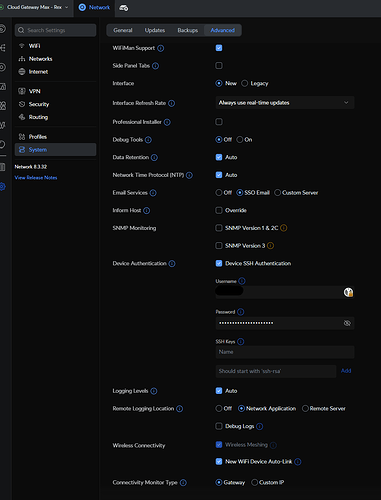Enable the Inform Host Override checkbox
Image resolution: width=381 pixels, height=500 pixels.
[x=219, y=210]
